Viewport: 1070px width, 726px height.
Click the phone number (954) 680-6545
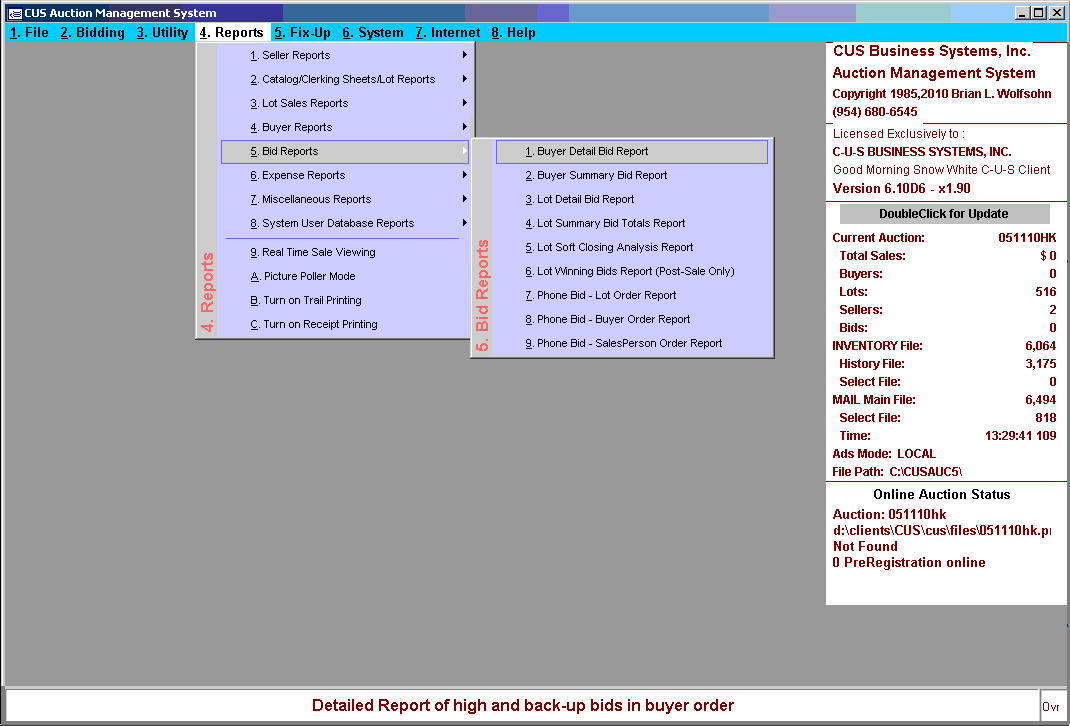(x=875, y=112)
